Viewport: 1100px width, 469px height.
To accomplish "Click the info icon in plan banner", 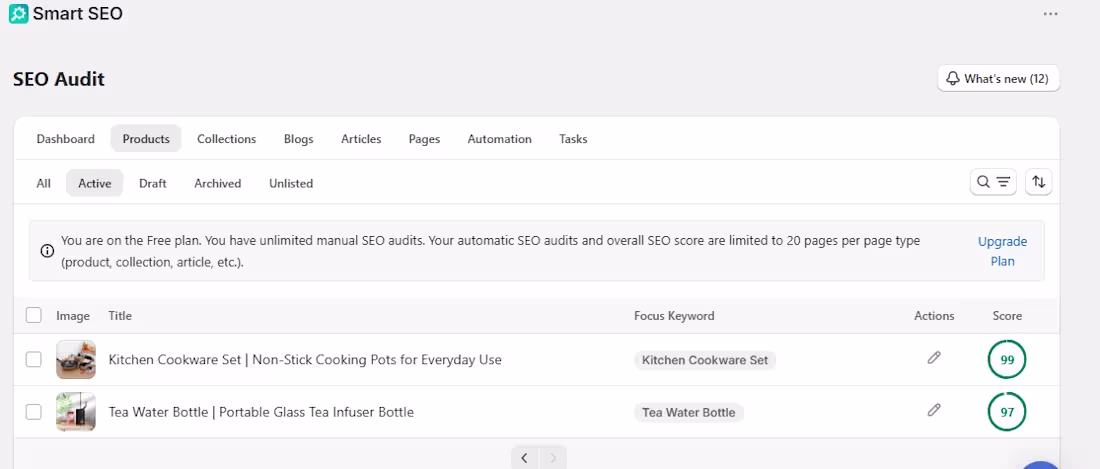I will pos(47,251).
